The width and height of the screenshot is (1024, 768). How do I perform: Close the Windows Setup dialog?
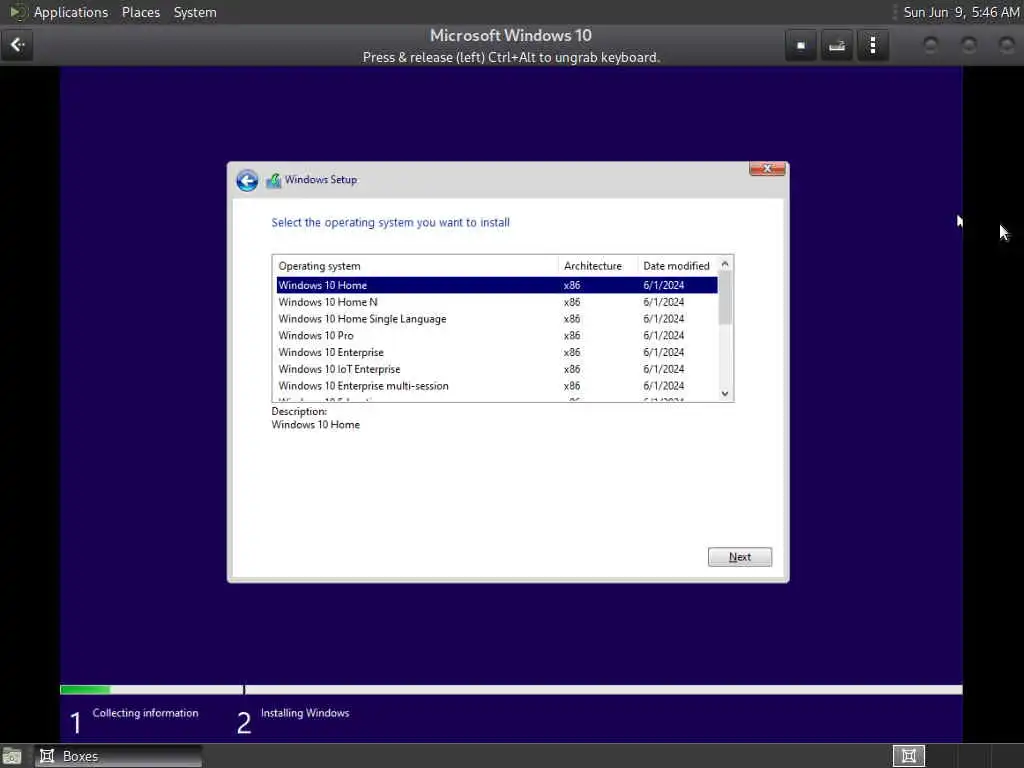point(767,168)
